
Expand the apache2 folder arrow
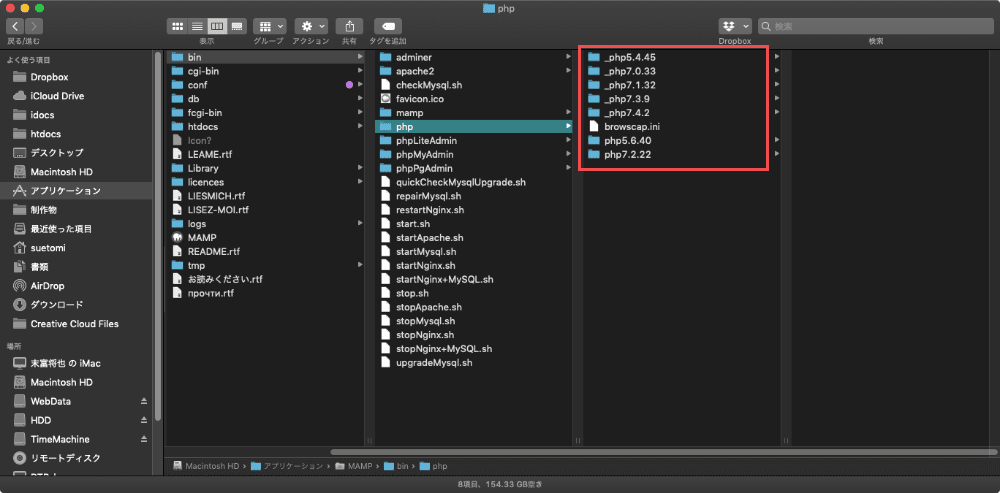coord(568,71)
